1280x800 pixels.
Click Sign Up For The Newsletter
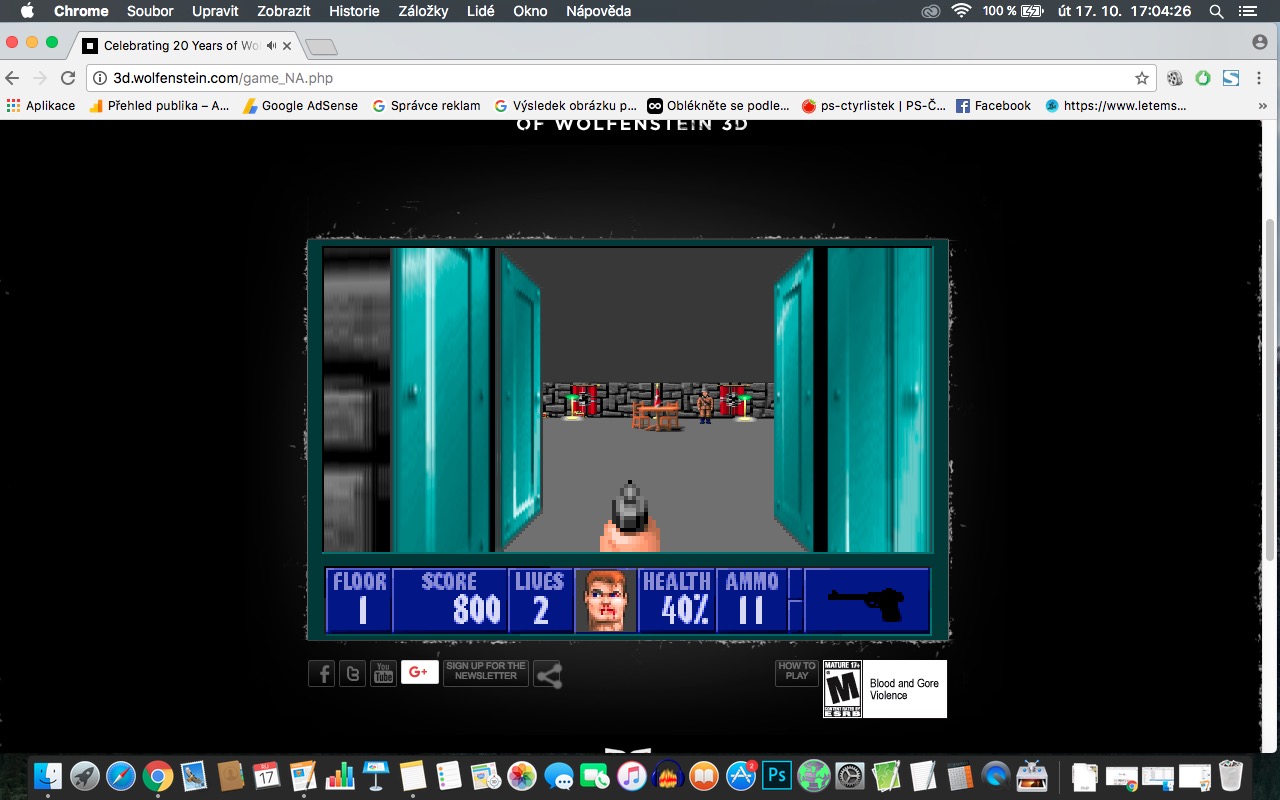486,672
